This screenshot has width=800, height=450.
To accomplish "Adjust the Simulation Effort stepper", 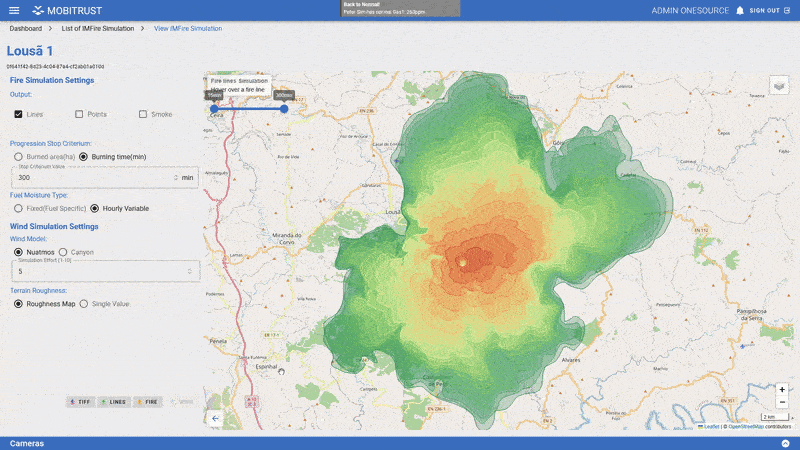I will point(190,271).
